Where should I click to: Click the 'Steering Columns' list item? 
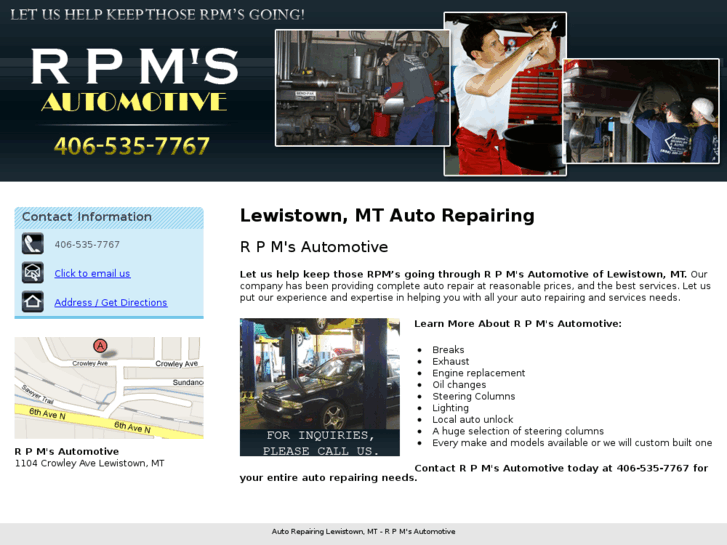point(473,396)
